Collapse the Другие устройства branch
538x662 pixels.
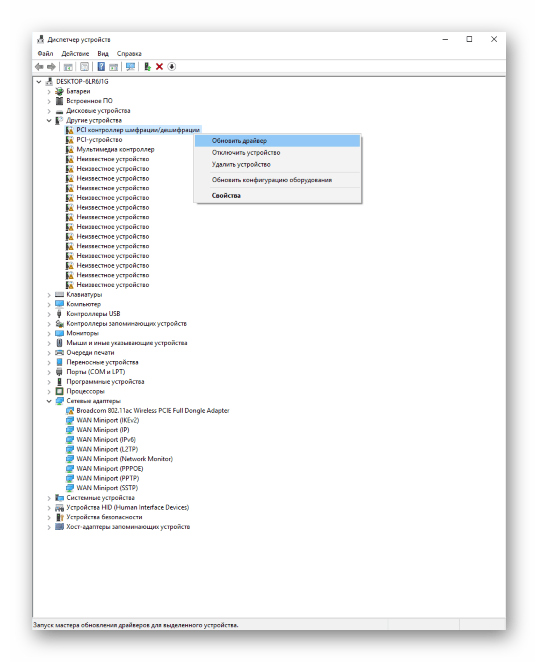pyautogui.click(x=49, y=120)
